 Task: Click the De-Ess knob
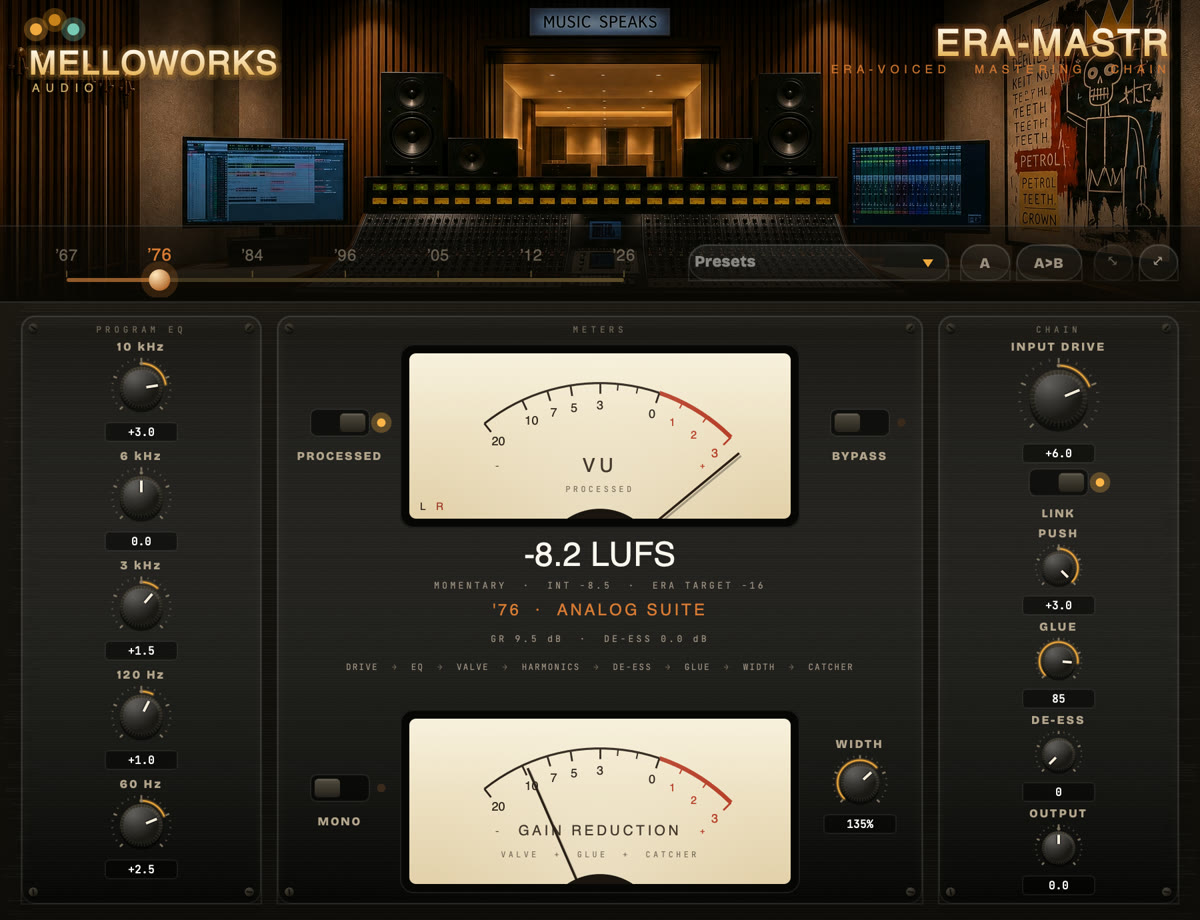coord(1058,754)
